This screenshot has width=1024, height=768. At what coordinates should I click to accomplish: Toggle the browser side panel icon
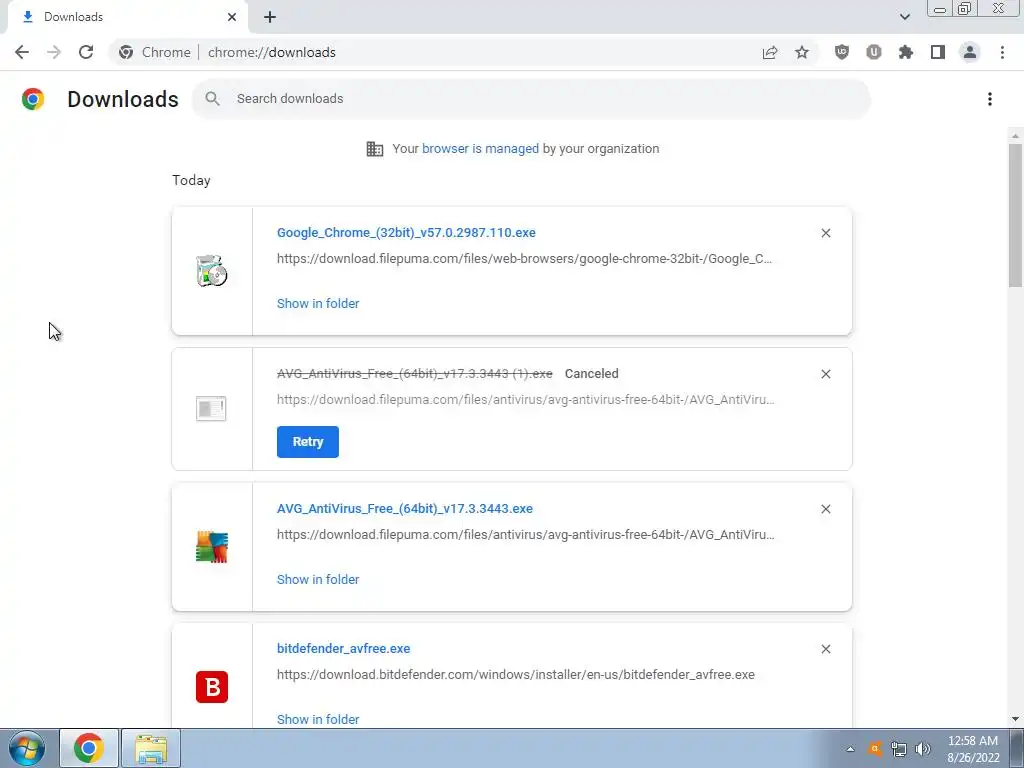938,52
